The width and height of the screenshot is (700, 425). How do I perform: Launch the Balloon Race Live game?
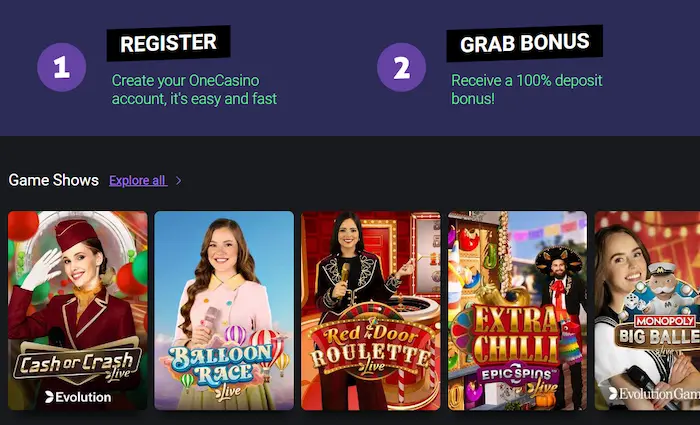pos(224,310)
